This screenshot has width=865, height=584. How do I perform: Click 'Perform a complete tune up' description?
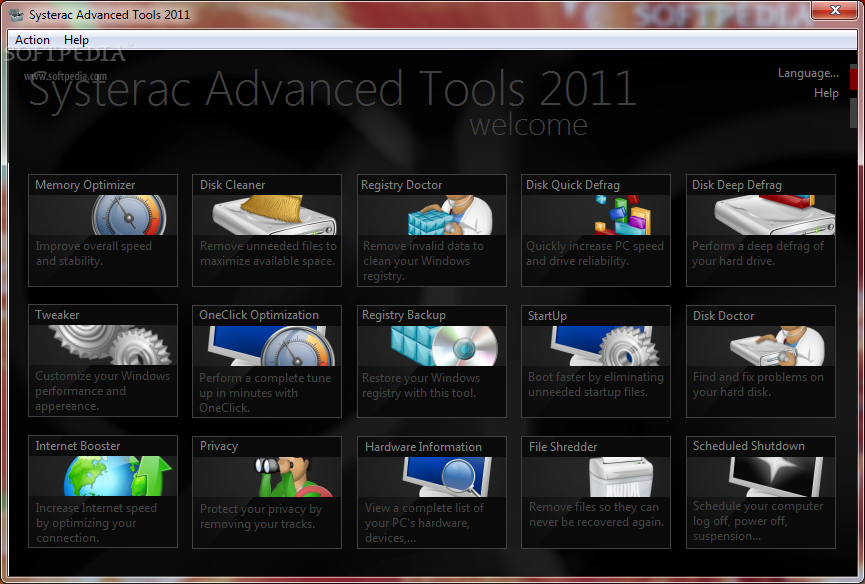[265, 393]
